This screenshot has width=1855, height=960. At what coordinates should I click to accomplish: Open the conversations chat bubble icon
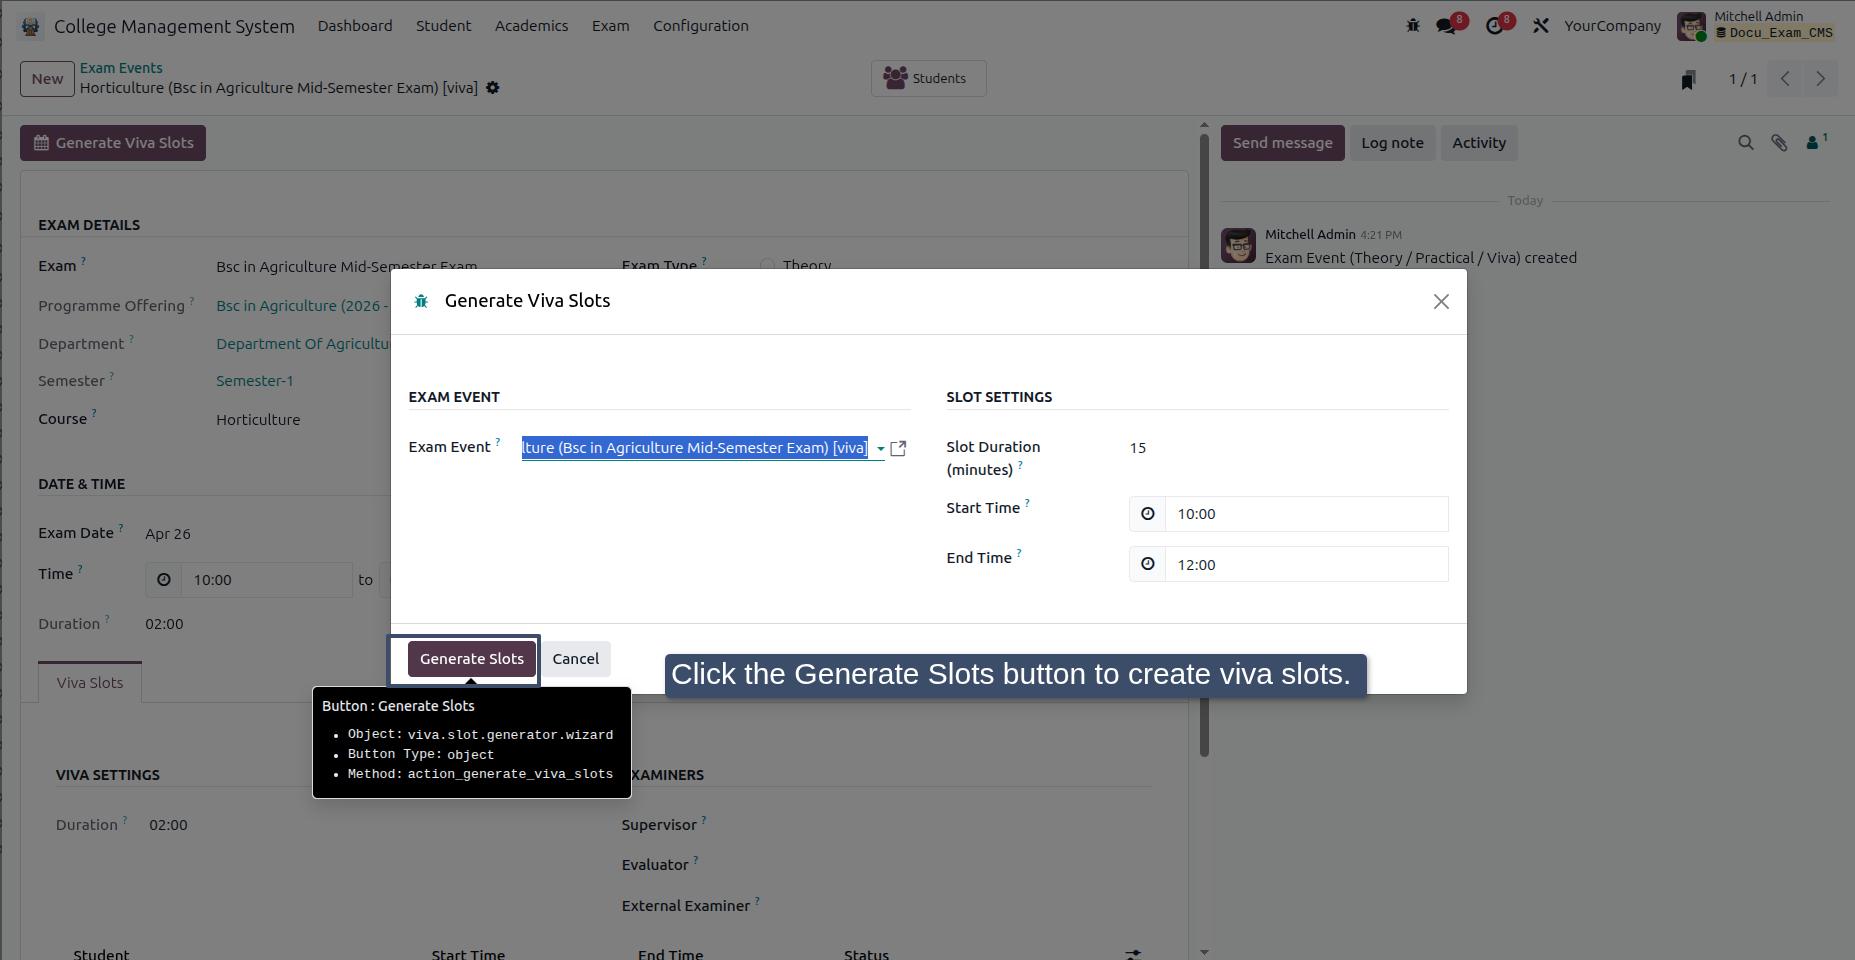[1446, 26]
